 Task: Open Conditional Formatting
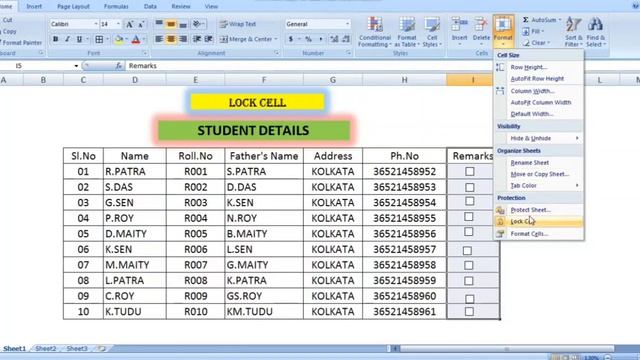click(x=375, y=32)
